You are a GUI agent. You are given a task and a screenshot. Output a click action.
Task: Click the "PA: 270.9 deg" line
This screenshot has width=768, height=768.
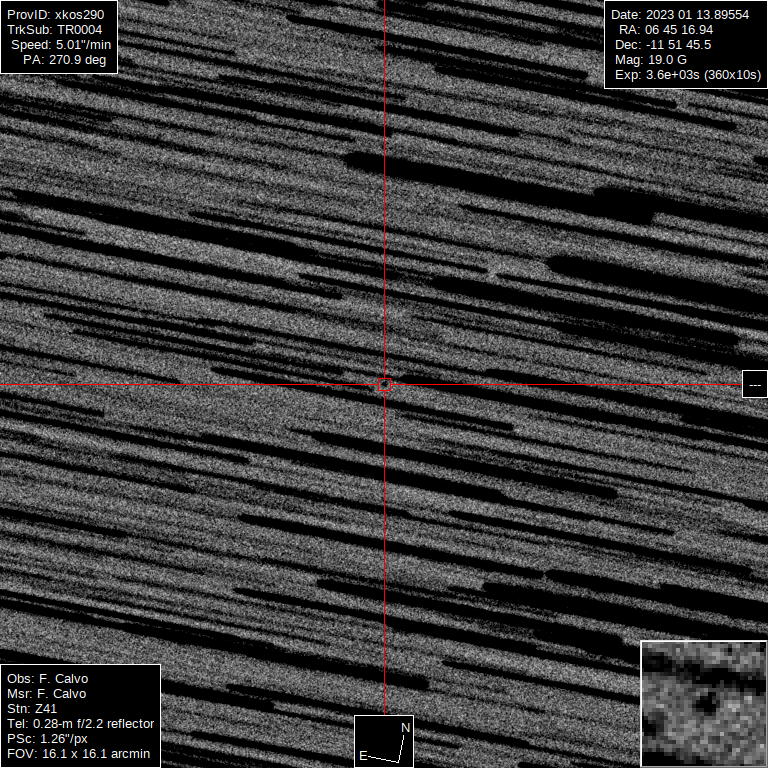click(65, 60)
